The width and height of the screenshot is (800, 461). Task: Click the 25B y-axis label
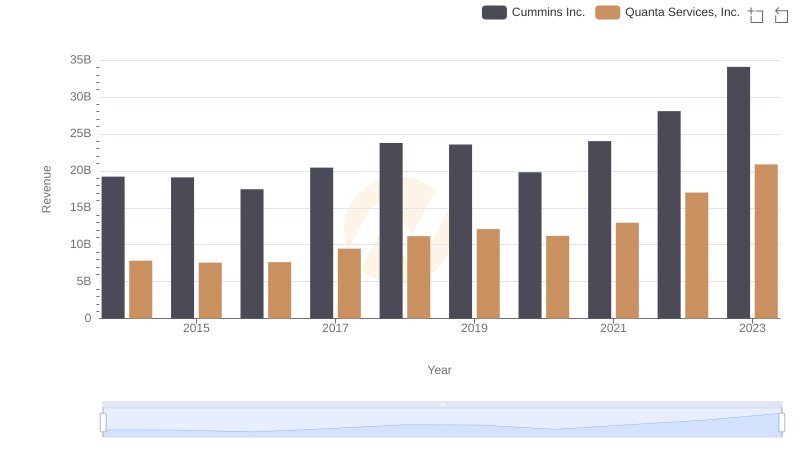81,134
